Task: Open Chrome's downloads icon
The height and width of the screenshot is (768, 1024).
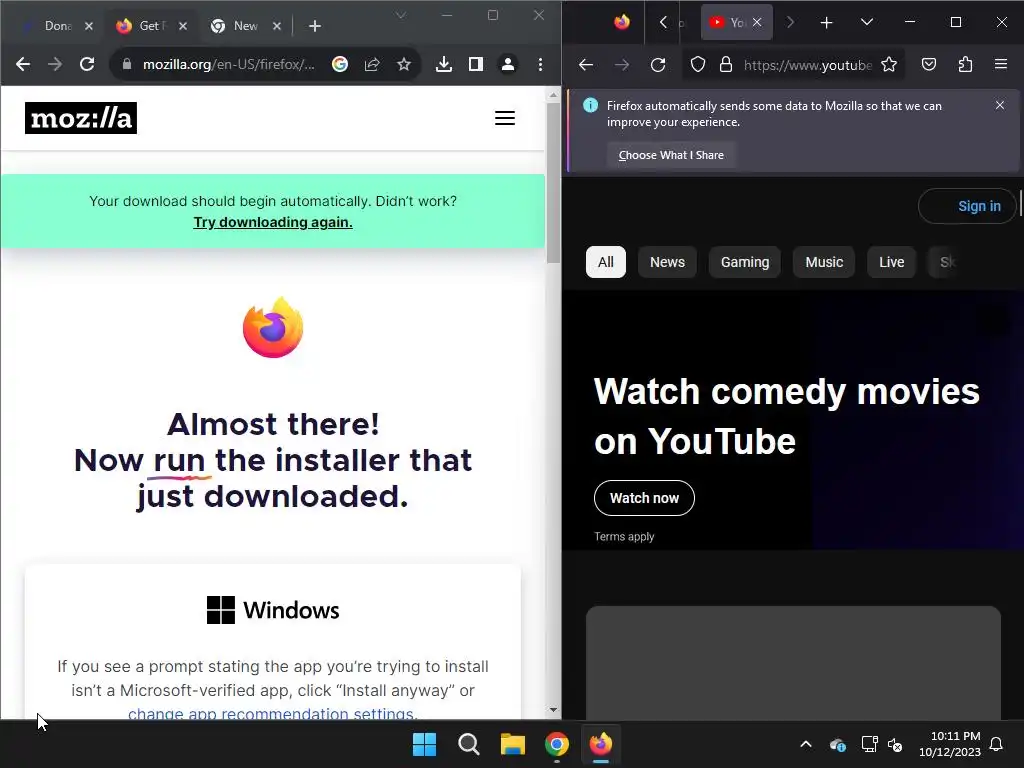Action: click(x=444, y=64)
